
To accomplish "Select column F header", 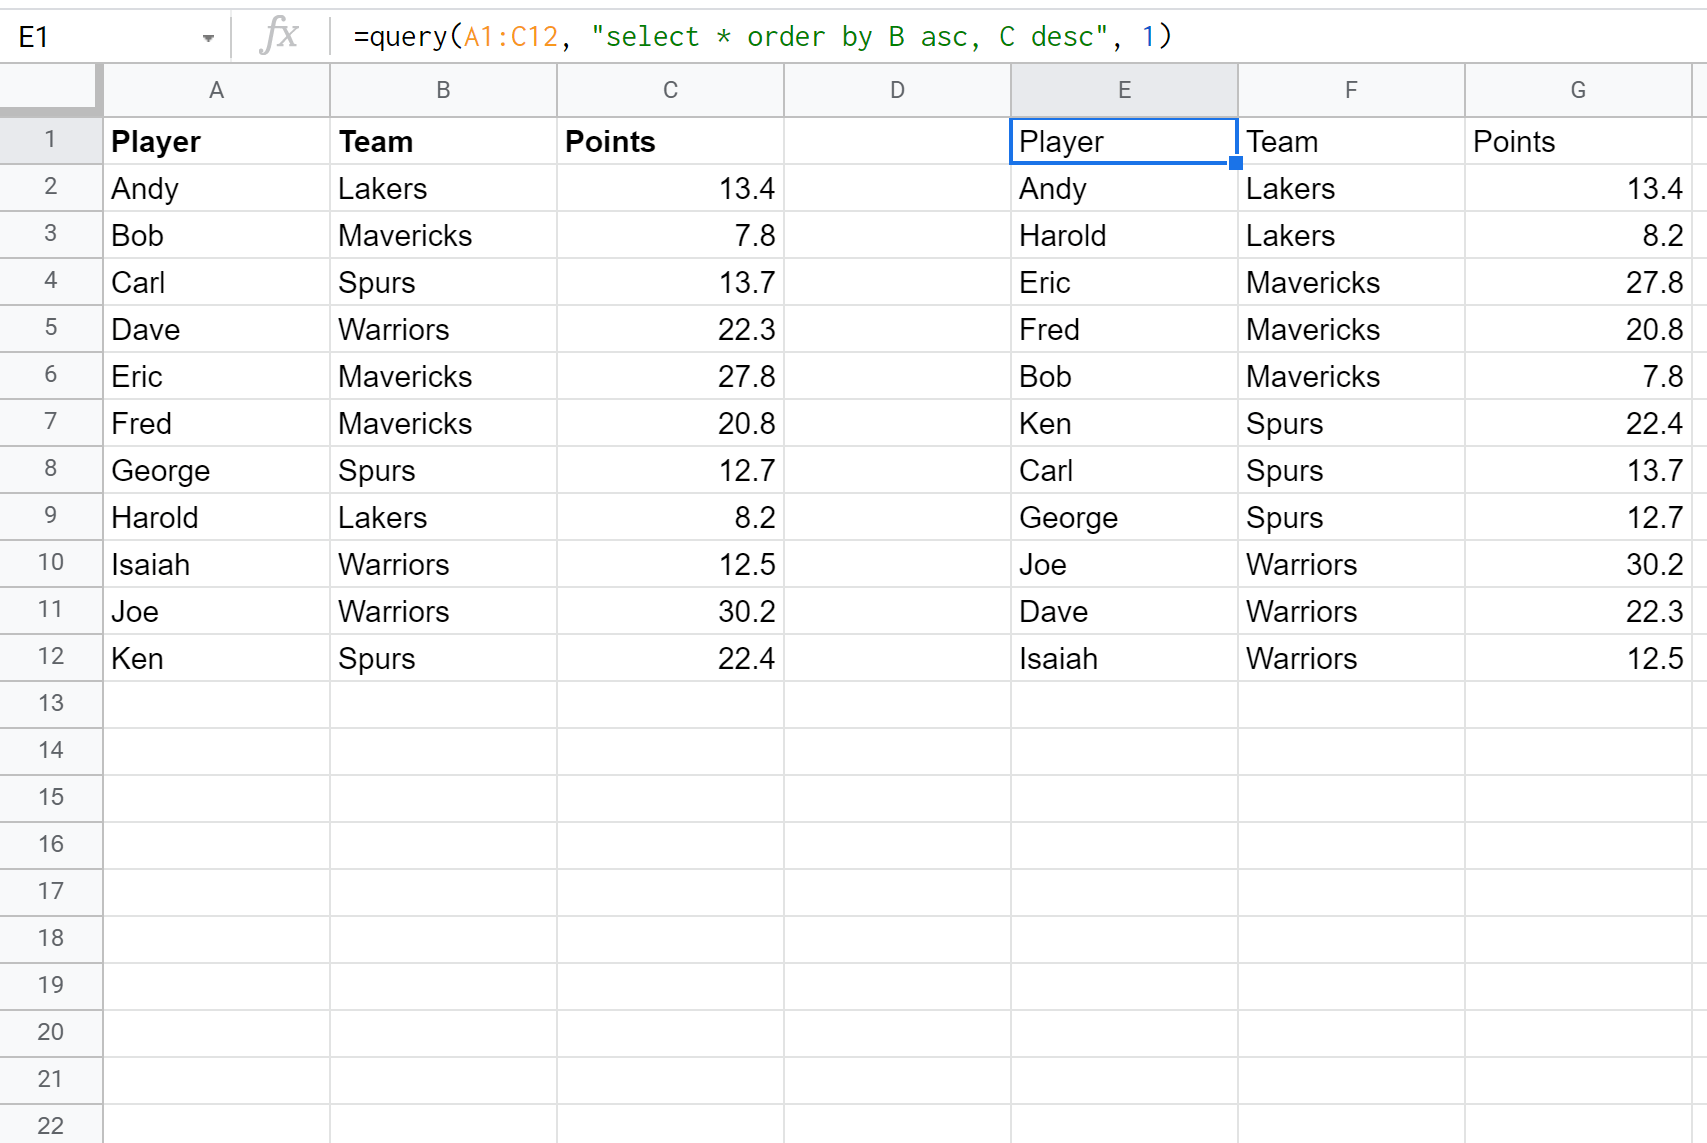I will click(x=1351, y=90).
